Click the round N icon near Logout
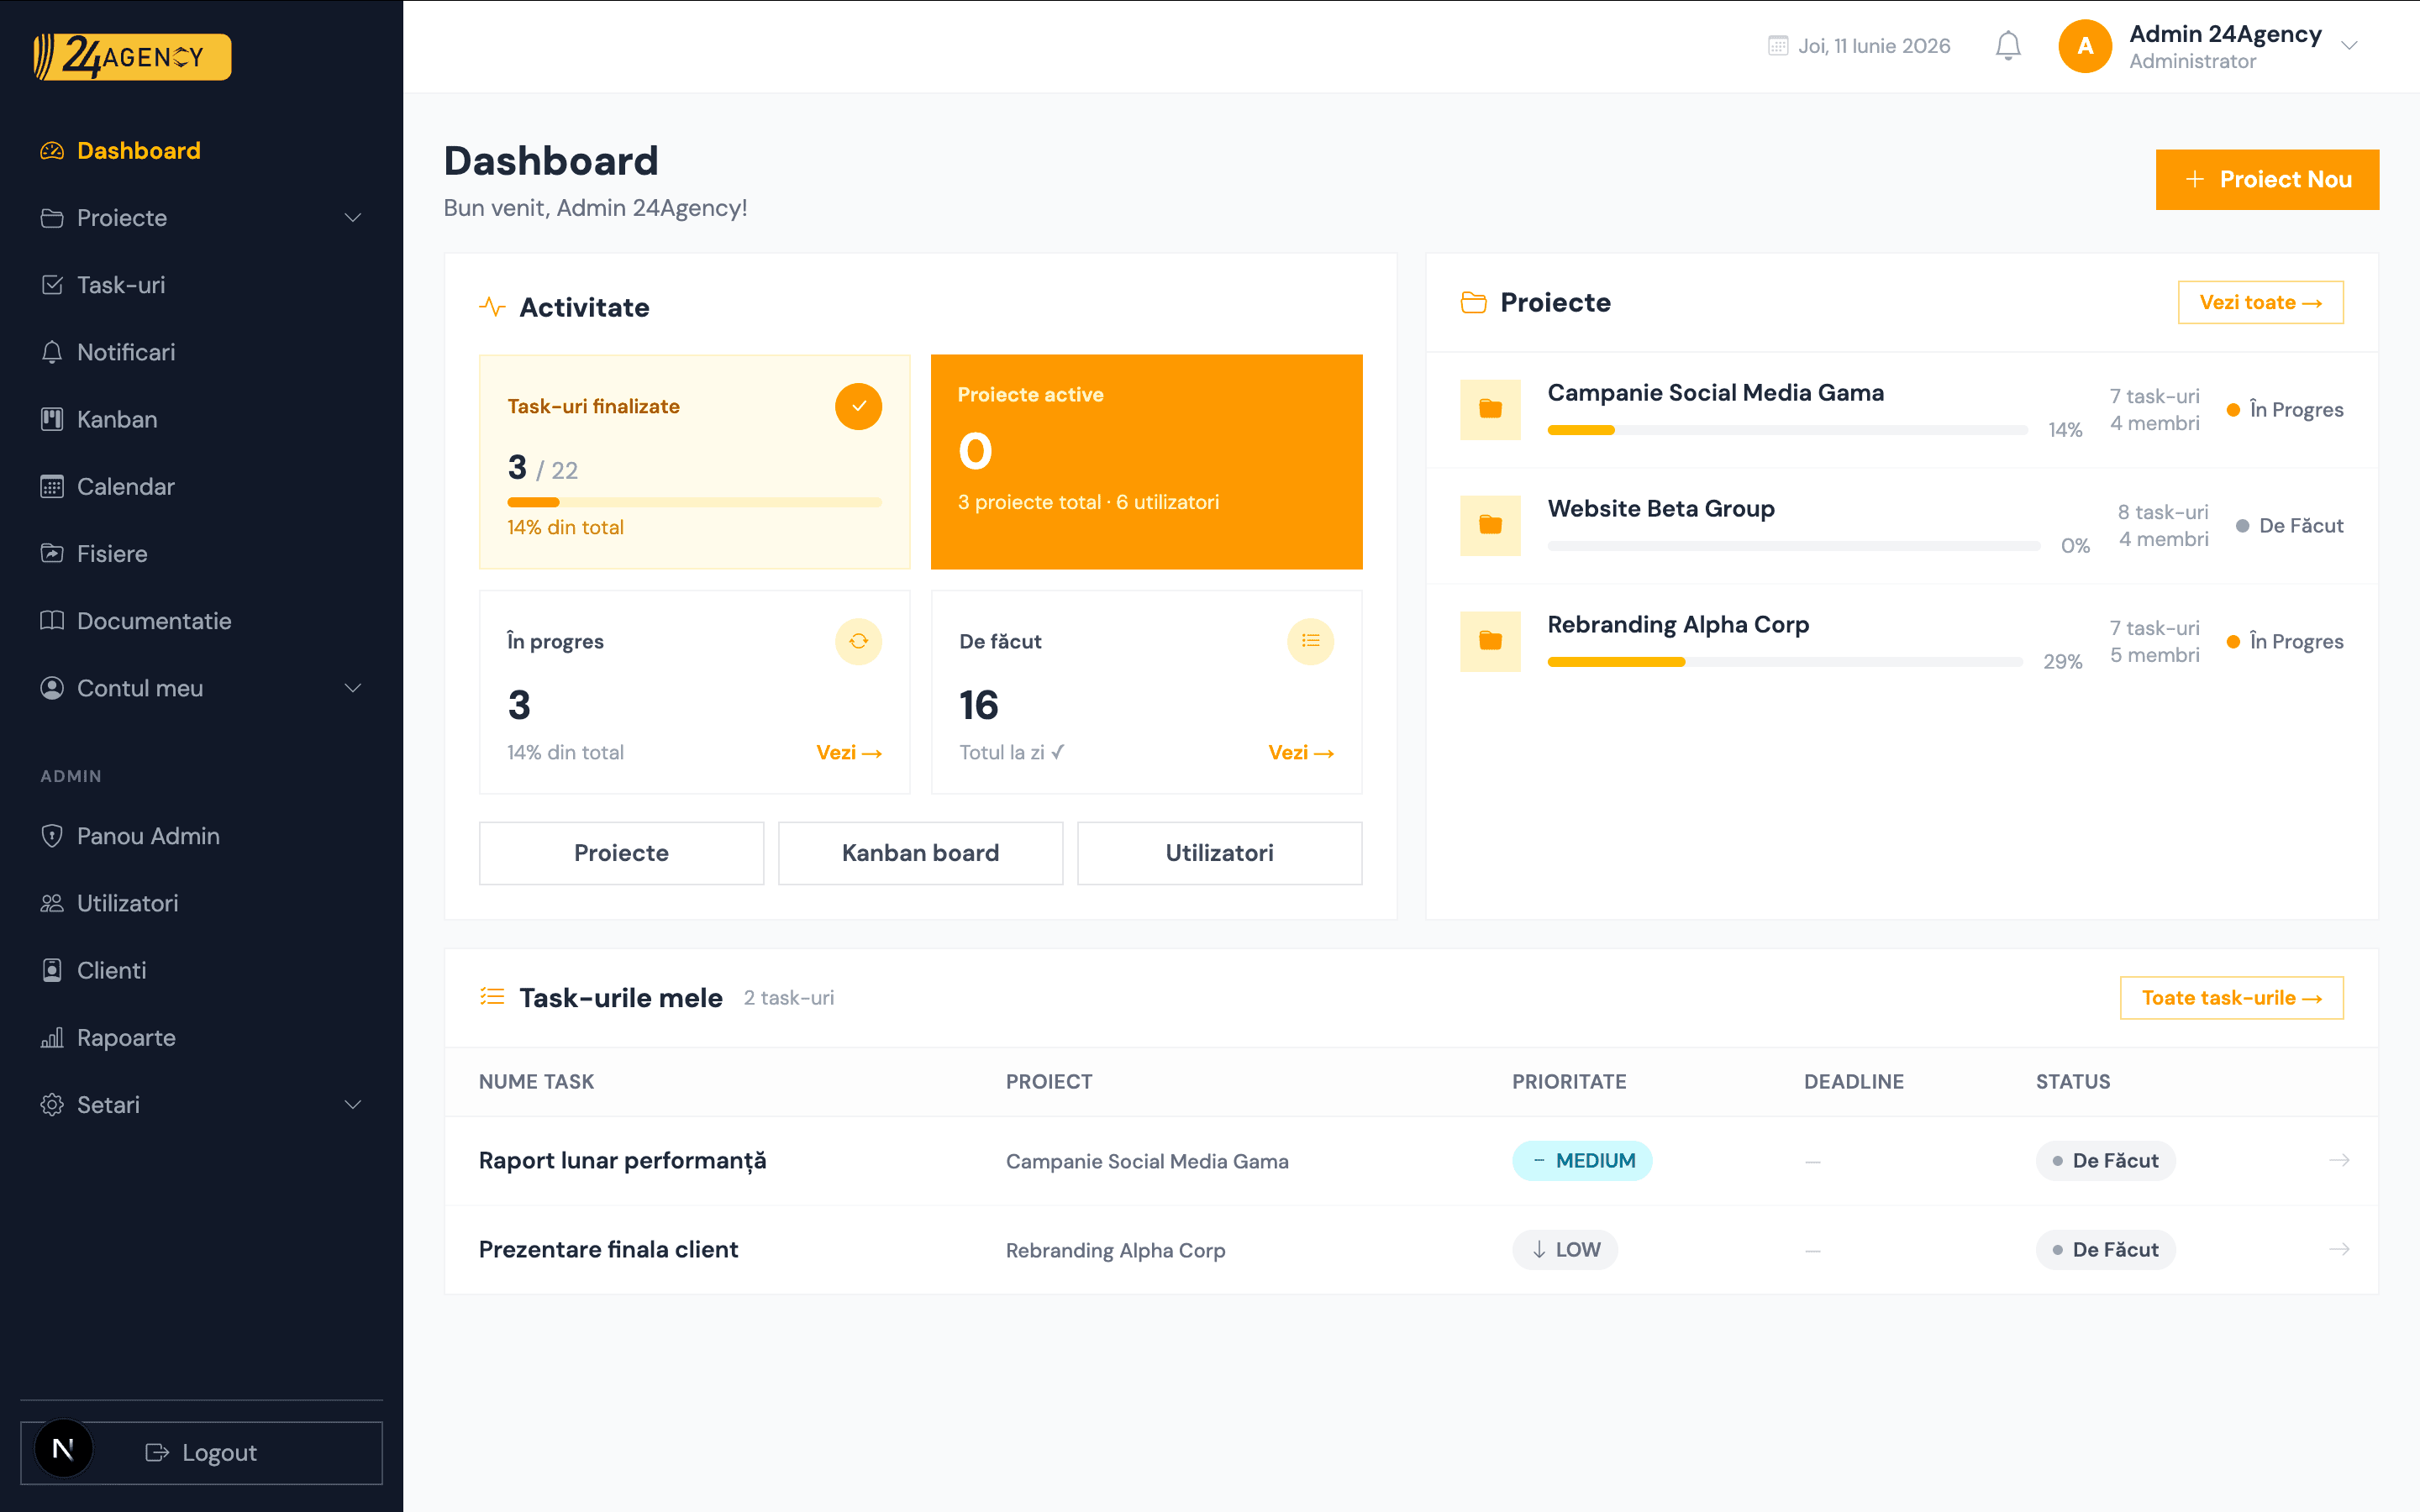Image resolution: width=2420 pixels, height=1512 pixels. [63, 1449]
